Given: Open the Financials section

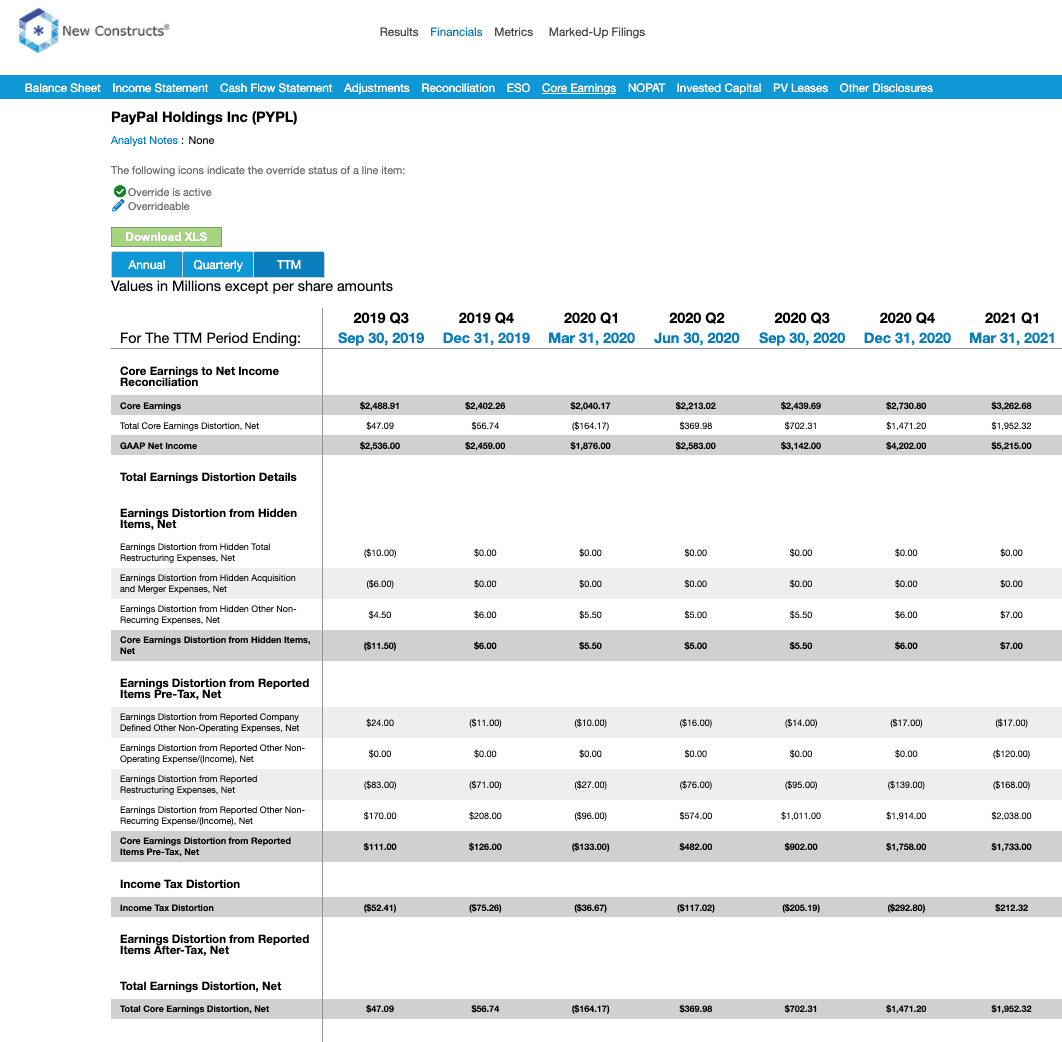Looking at the screenshot, I should click(x=456, y=32).
